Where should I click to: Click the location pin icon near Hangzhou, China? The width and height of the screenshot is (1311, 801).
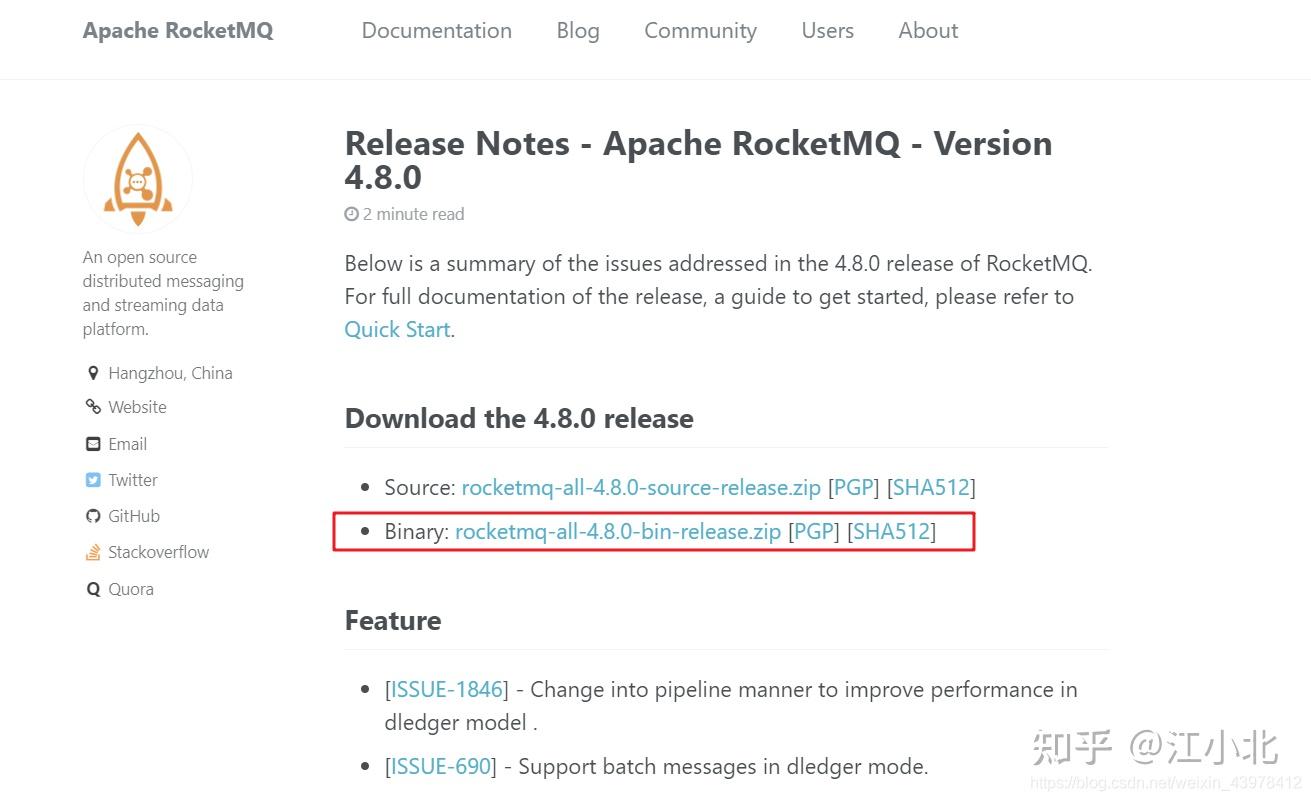click(x=92, y=372)
